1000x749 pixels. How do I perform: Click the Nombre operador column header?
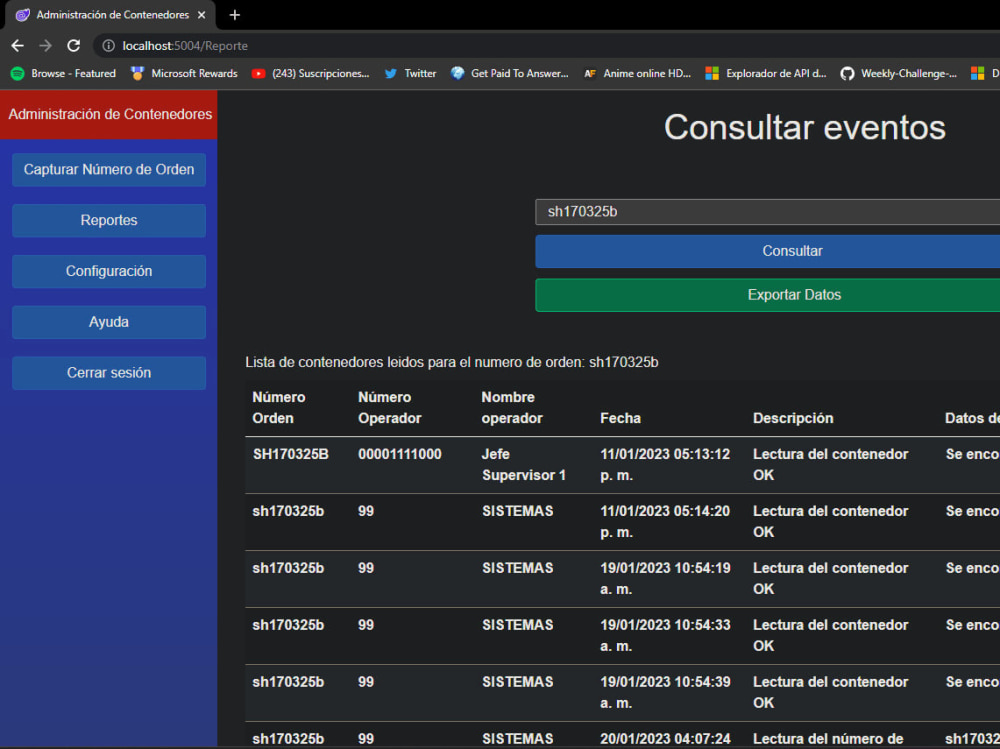[x=512, y=408]
